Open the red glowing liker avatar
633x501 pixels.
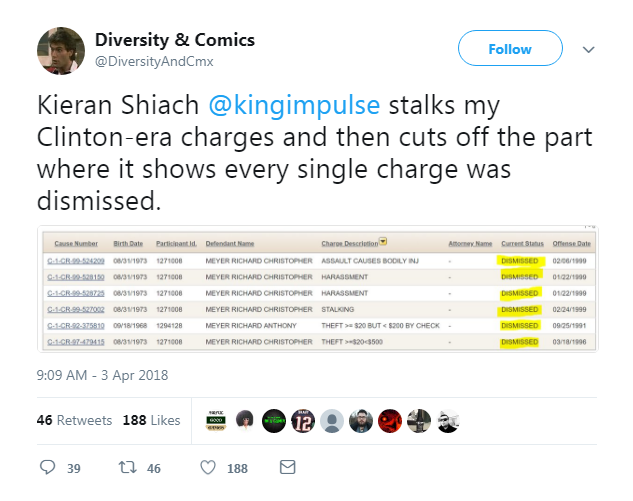390,421
